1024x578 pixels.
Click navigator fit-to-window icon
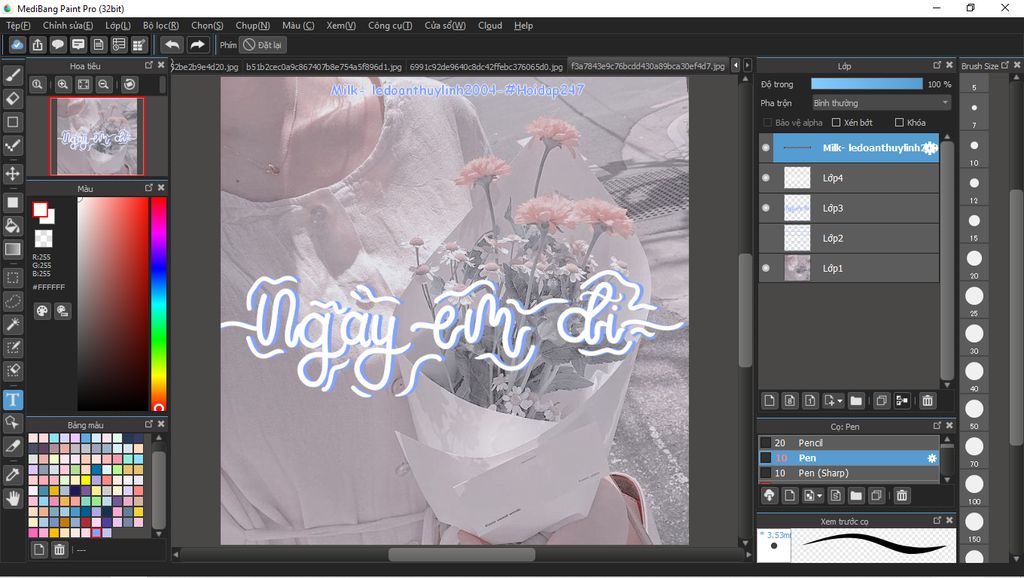(x=84, y=84)
